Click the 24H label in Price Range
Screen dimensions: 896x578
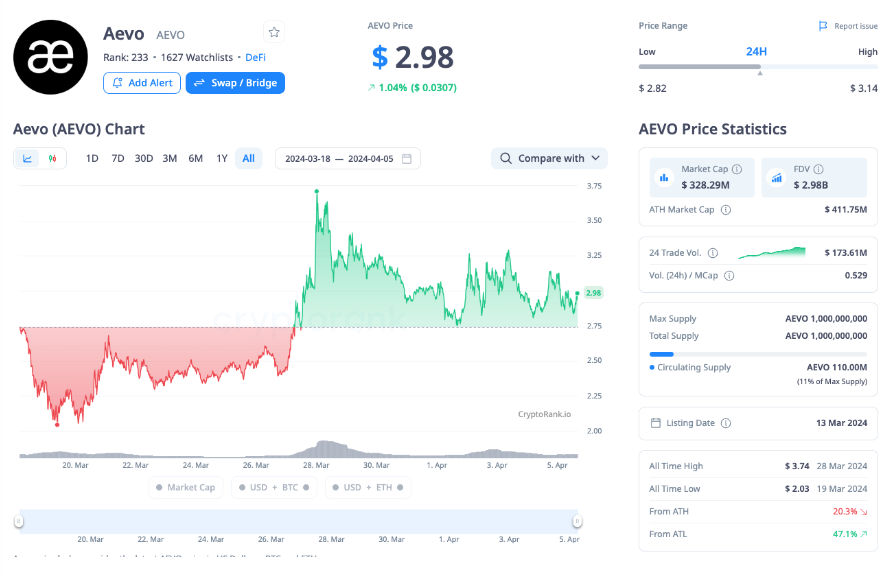[x=756, y=51]
